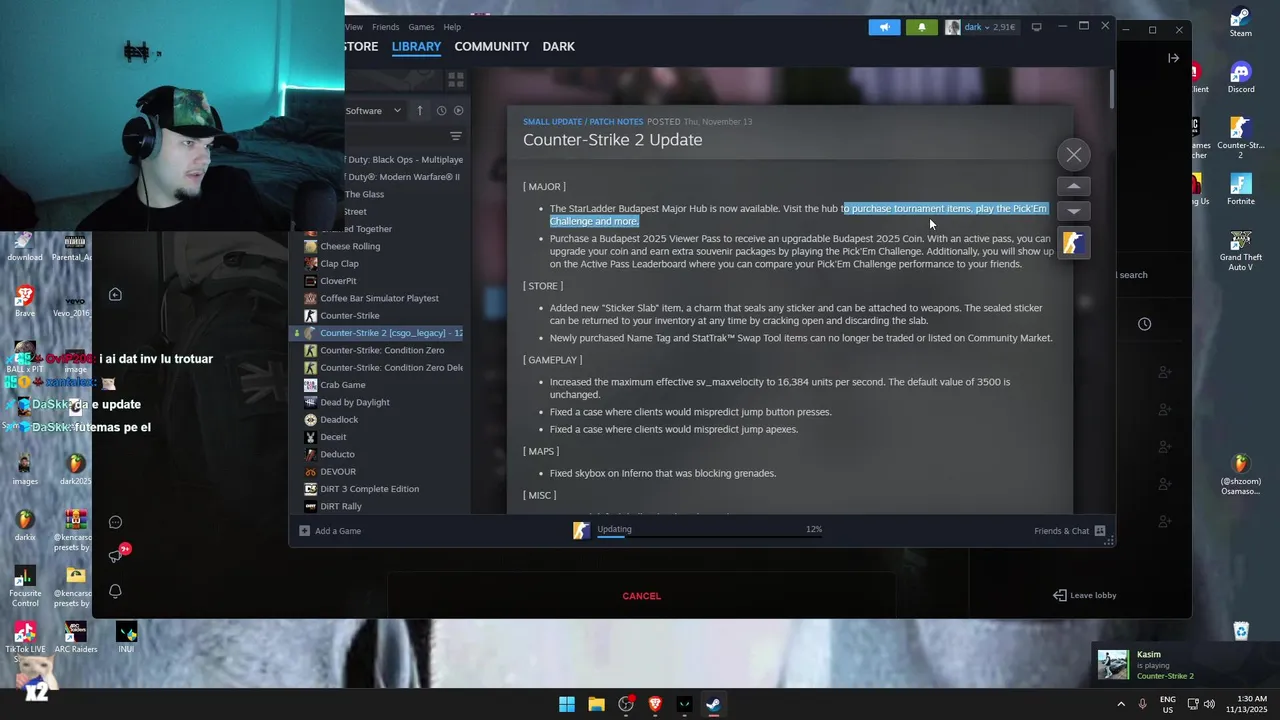Show hidden system tray icons chevron

1121,704
